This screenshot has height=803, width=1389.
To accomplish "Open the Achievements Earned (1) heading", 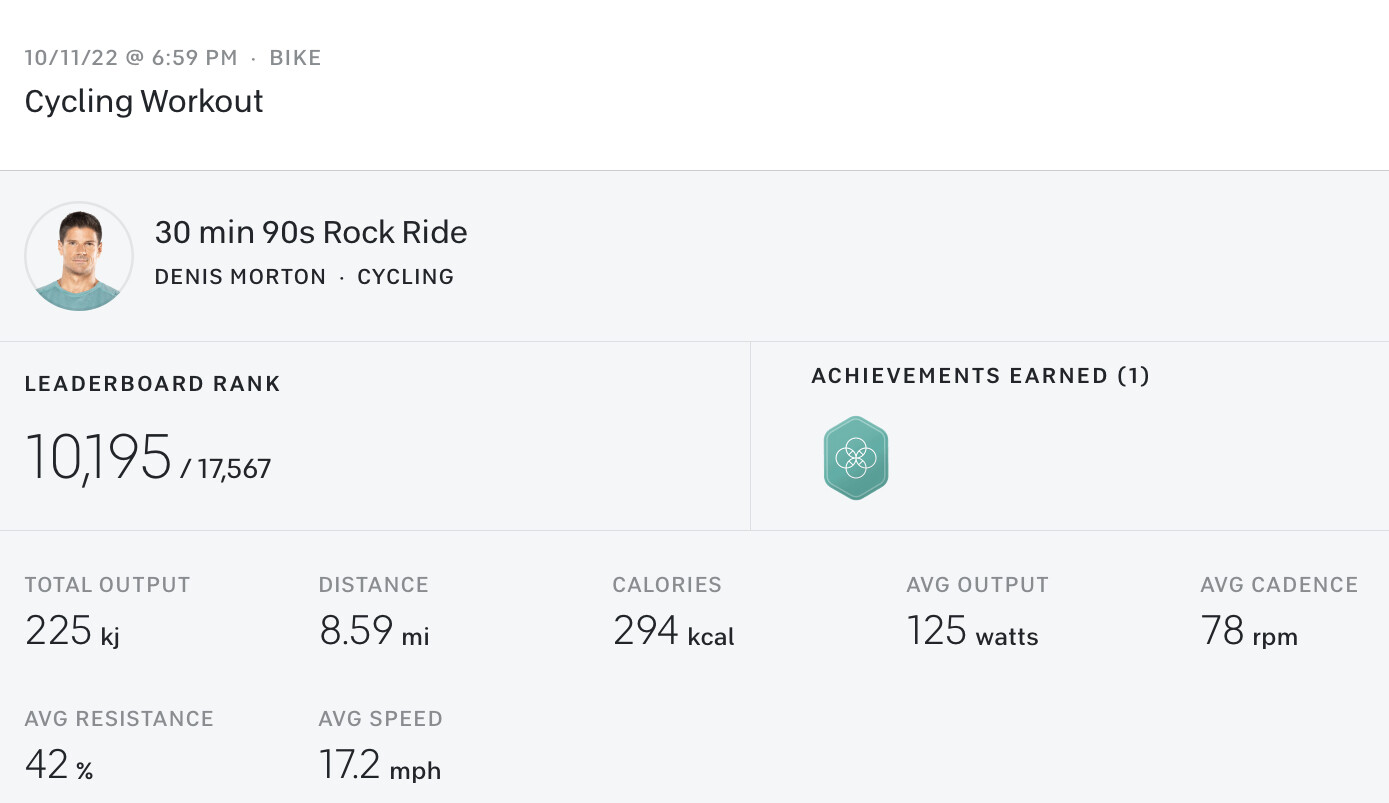I will (981, 376).
